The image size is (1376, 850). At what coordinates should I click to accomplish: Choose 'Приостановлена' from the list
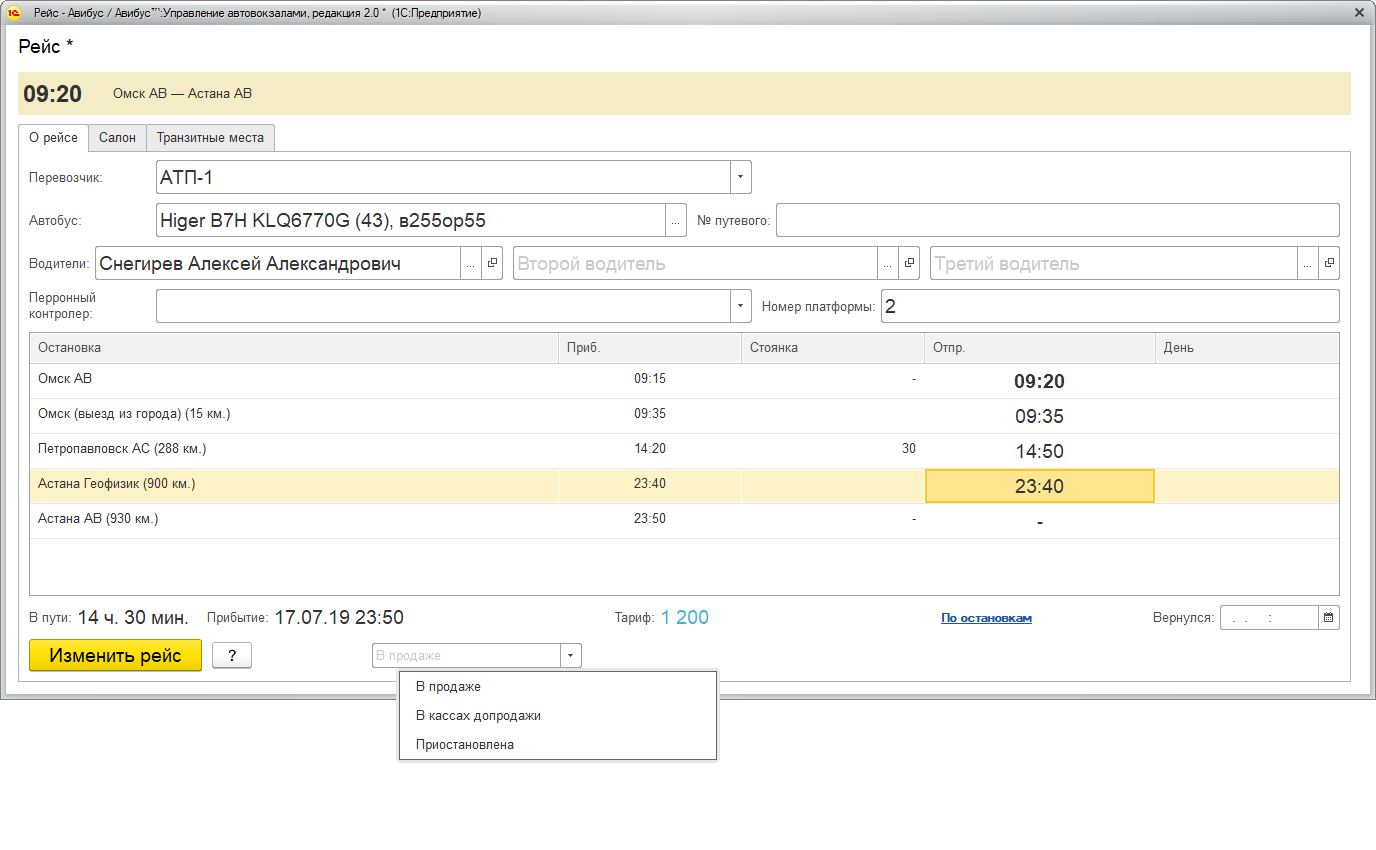464,745
